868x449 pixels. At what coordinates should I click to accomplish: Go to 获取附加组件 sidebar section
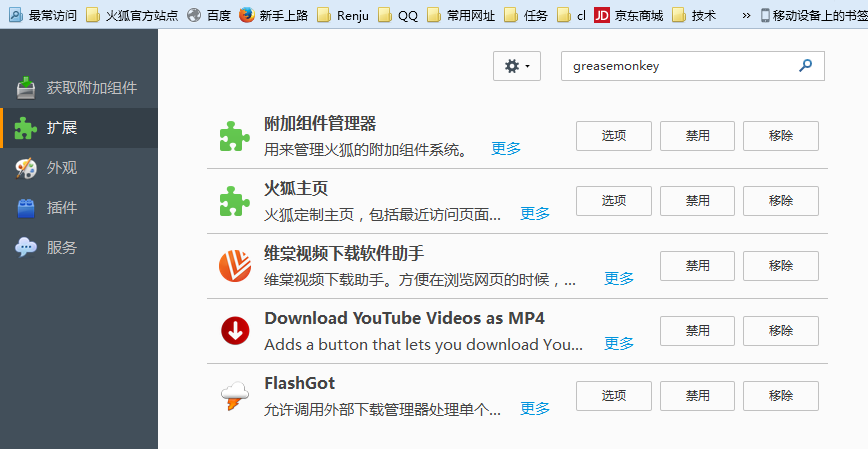tap(79, 87)
